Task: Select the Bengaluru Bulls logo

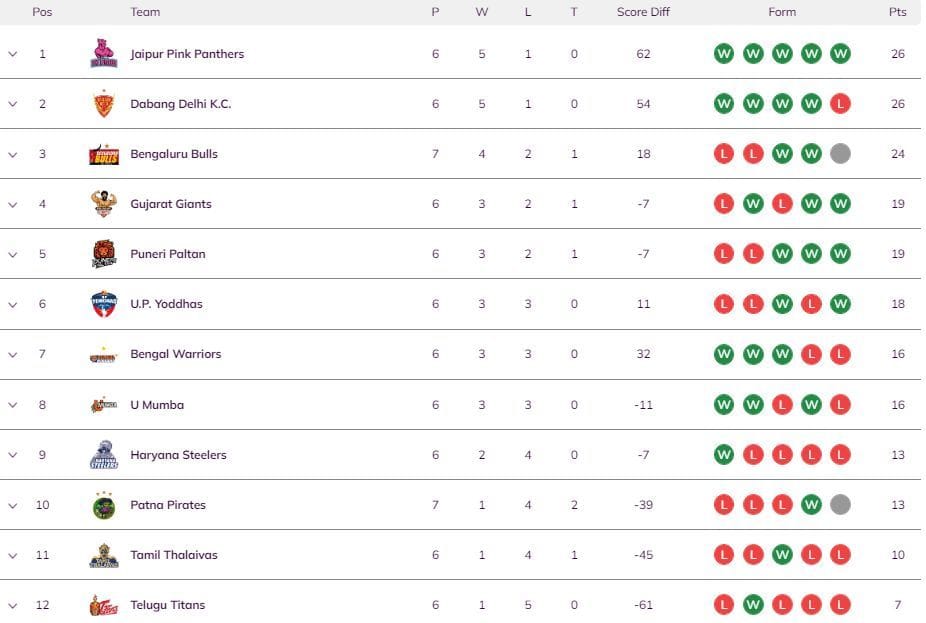Action: click(x=104, y=153)
